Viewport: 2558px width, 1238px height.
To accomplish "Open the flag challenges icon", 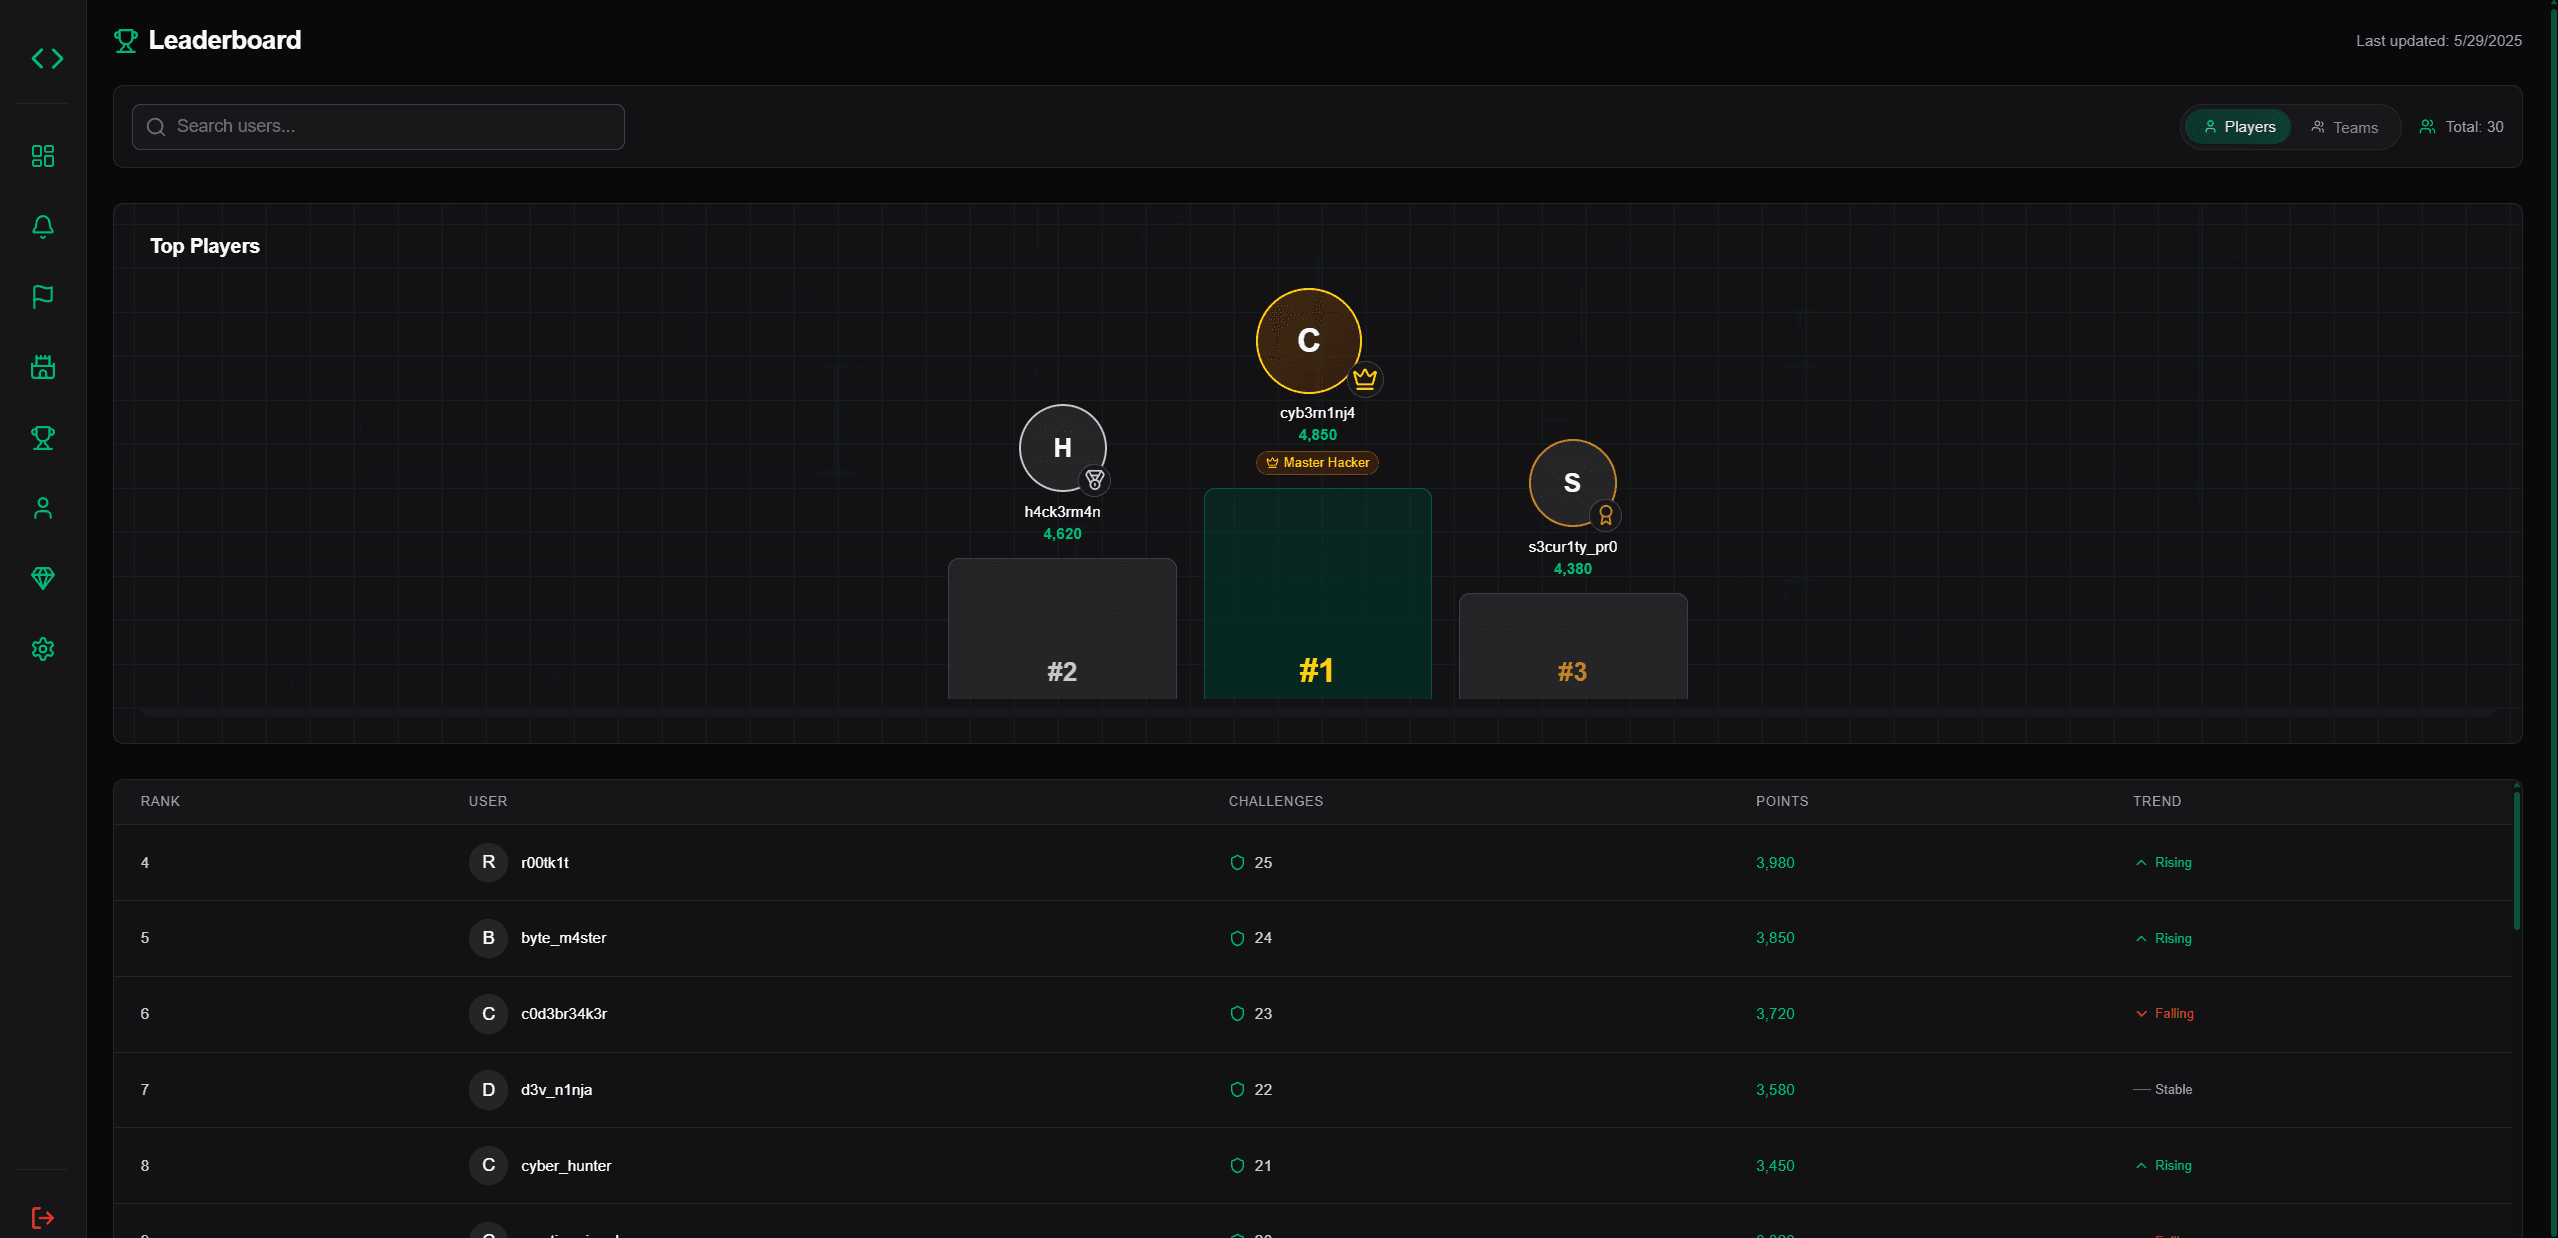I will click(43, 297).
